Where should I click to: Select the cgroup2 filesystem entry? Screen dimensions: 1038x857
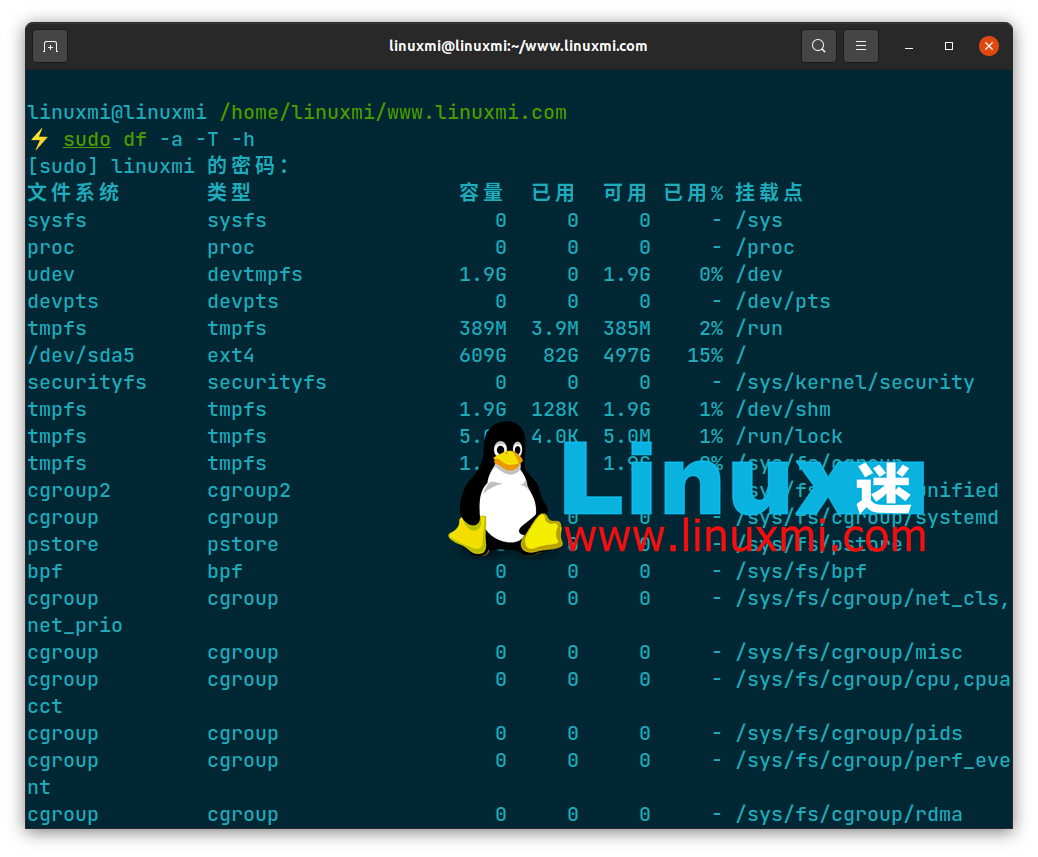[68, 490]
